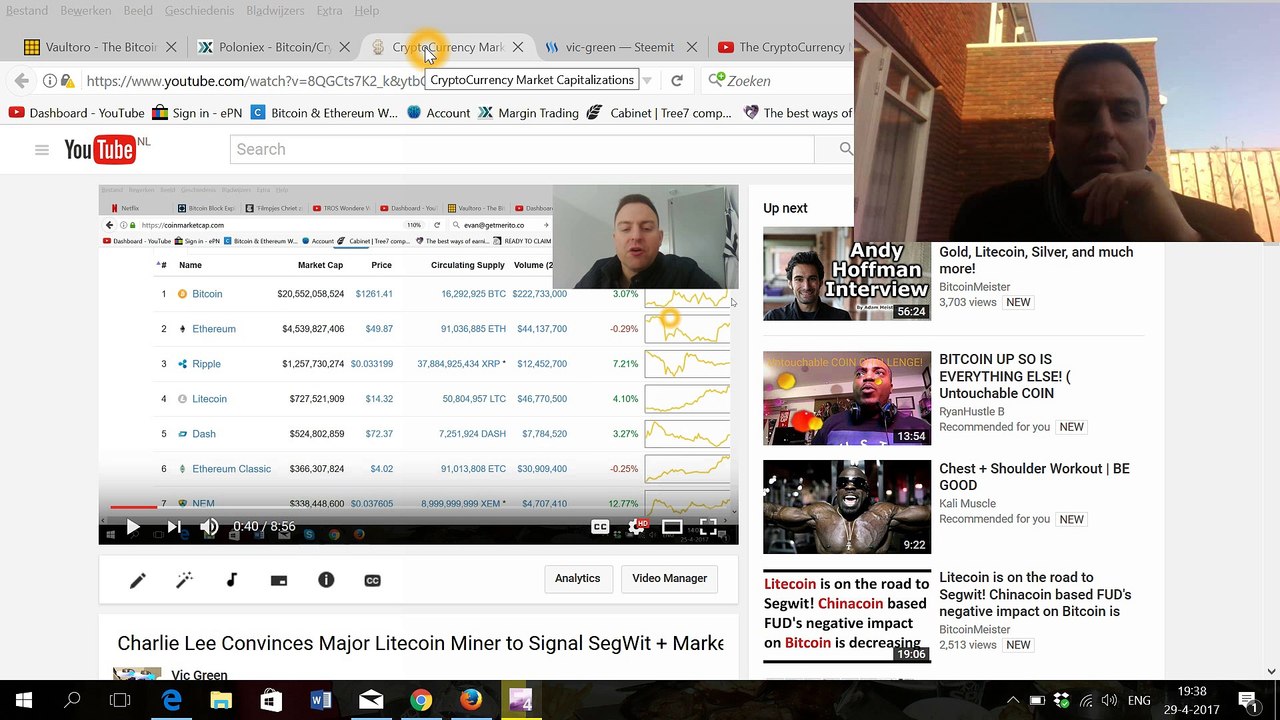Open the Account bookmark

(439, 113)
